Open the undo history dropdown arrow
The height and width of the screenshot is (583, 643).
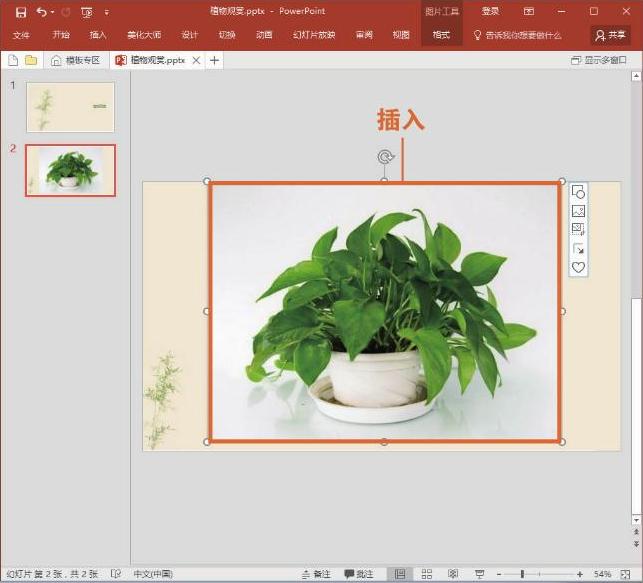click(52, 12)
